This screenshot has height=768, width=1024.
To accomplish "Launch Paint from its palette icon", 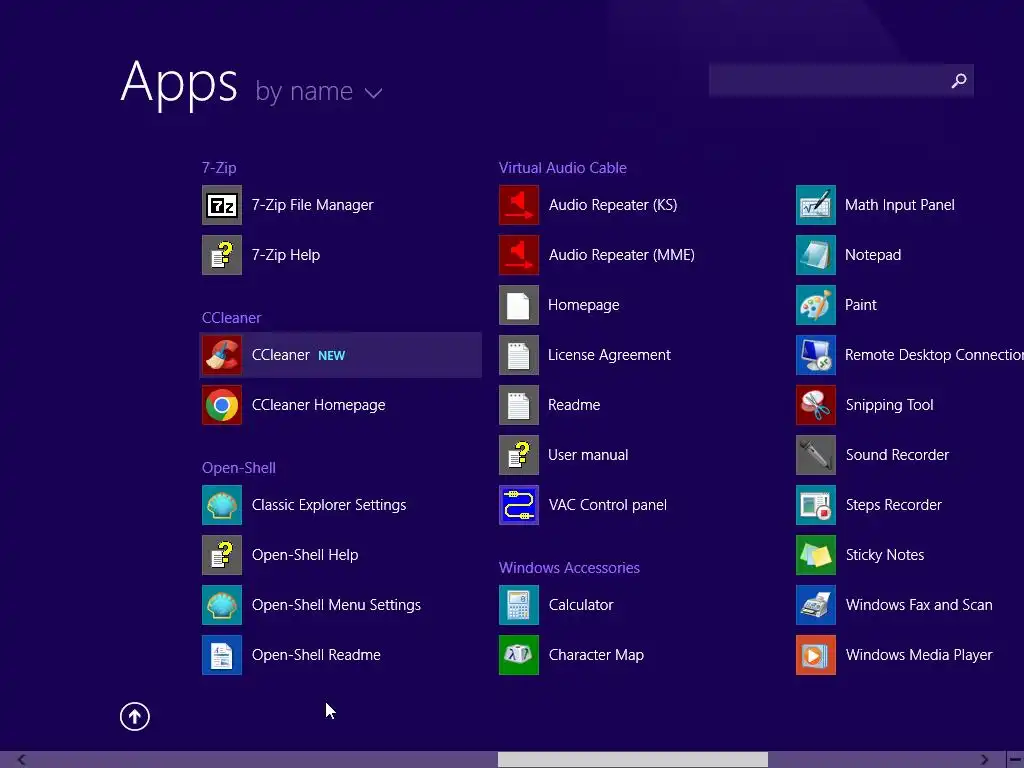I will click(x=816, y=305).
